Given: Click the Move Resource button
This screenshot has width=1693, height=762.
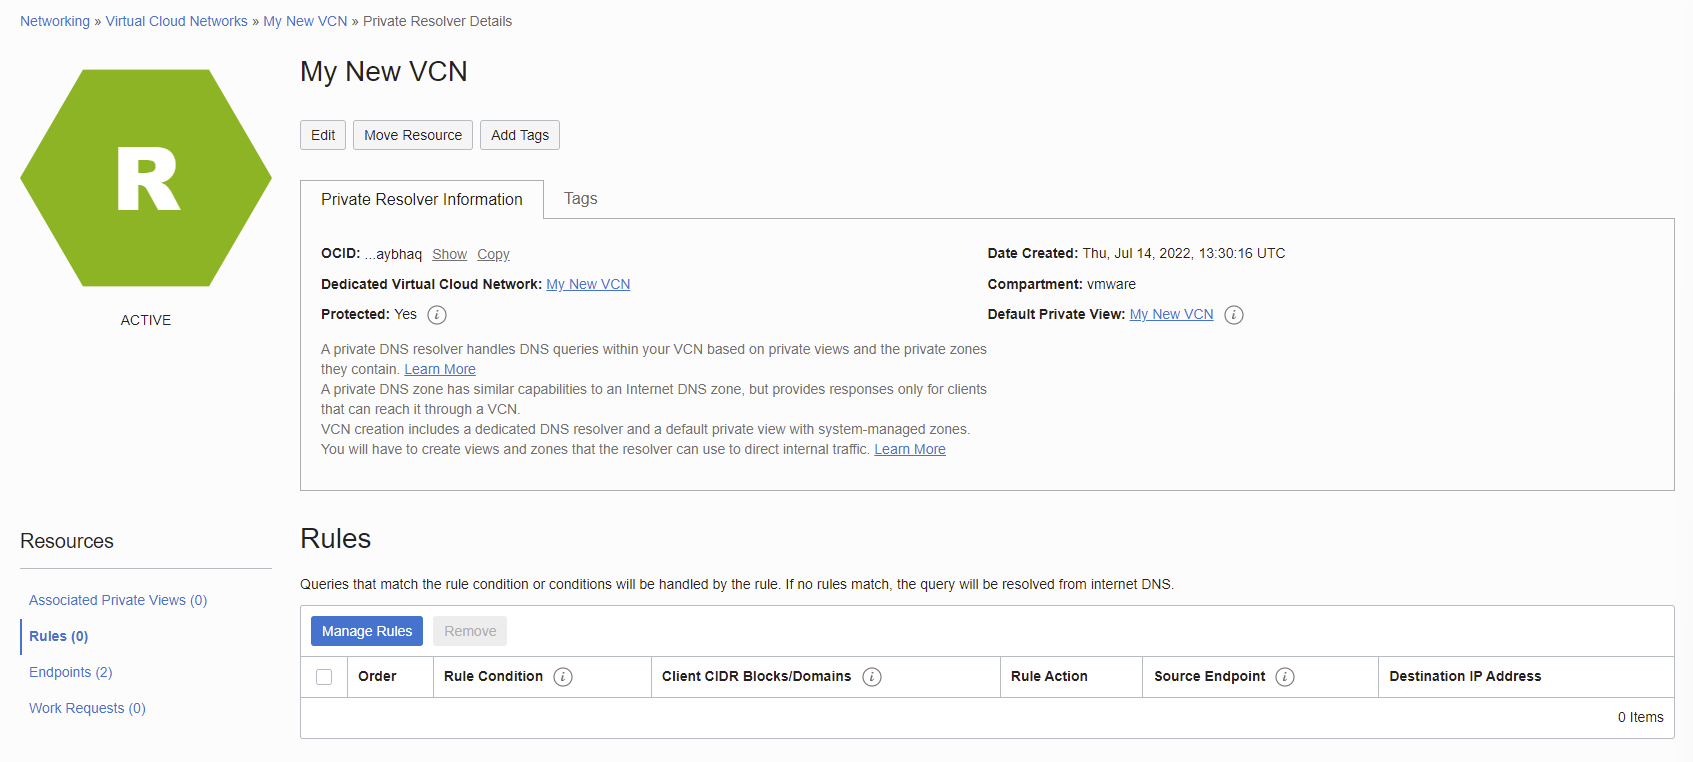Looking at the screenshot, I should tap(412, 135).
